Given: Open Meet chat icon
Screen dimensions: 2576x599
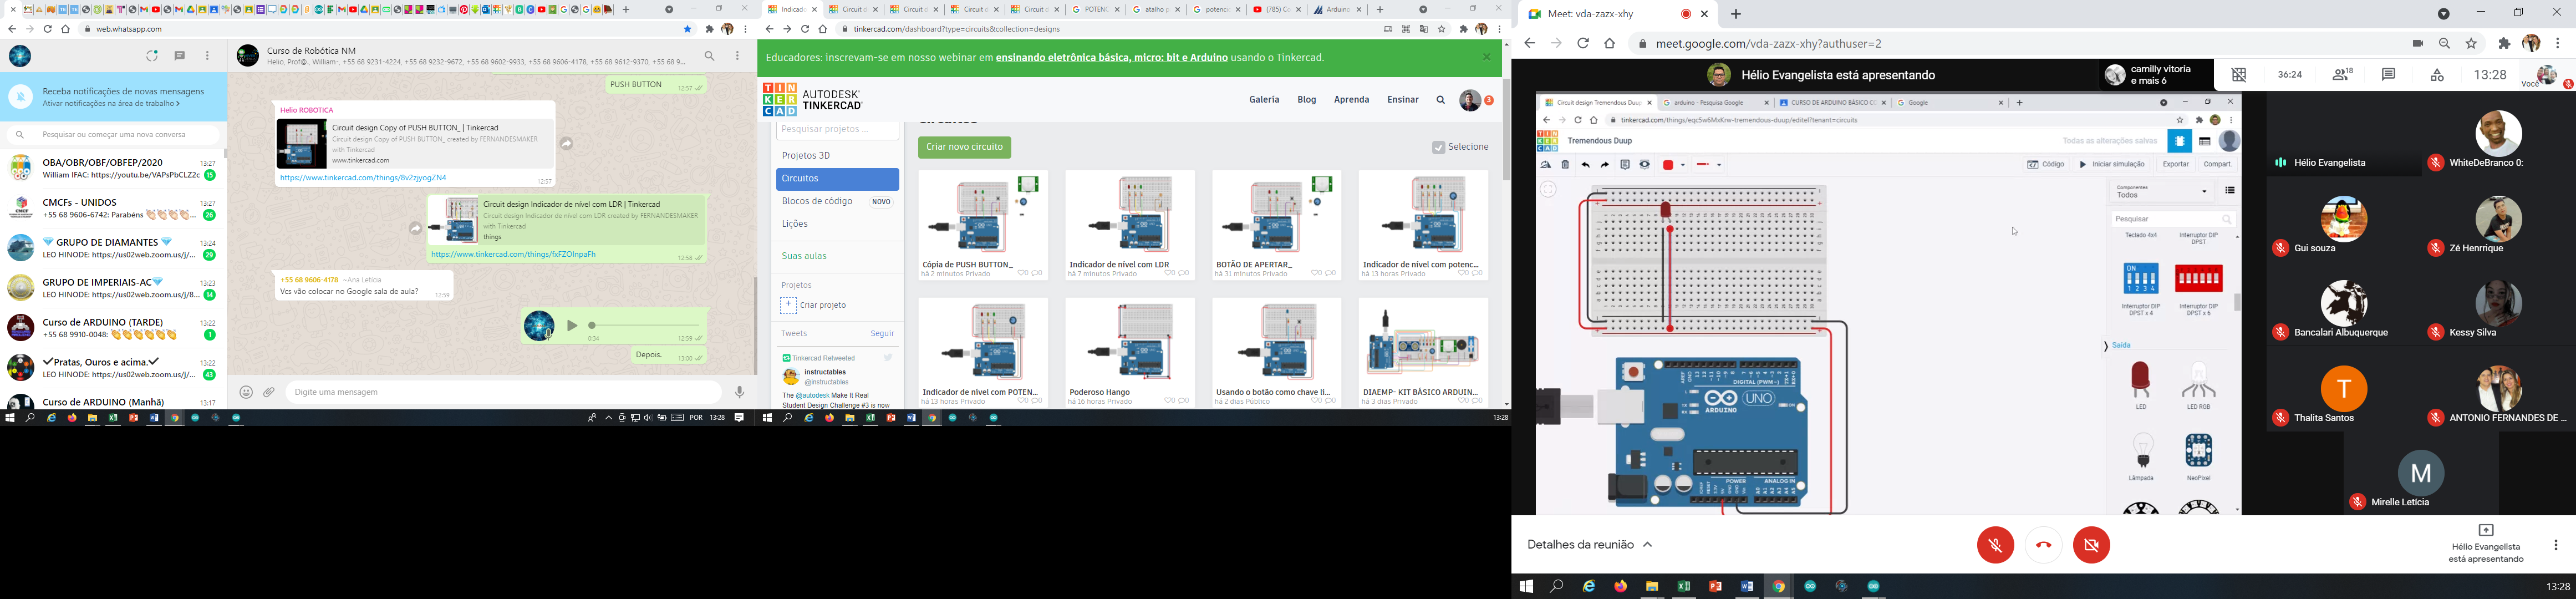Looking at the screenshot, I should pos(2389,75).
